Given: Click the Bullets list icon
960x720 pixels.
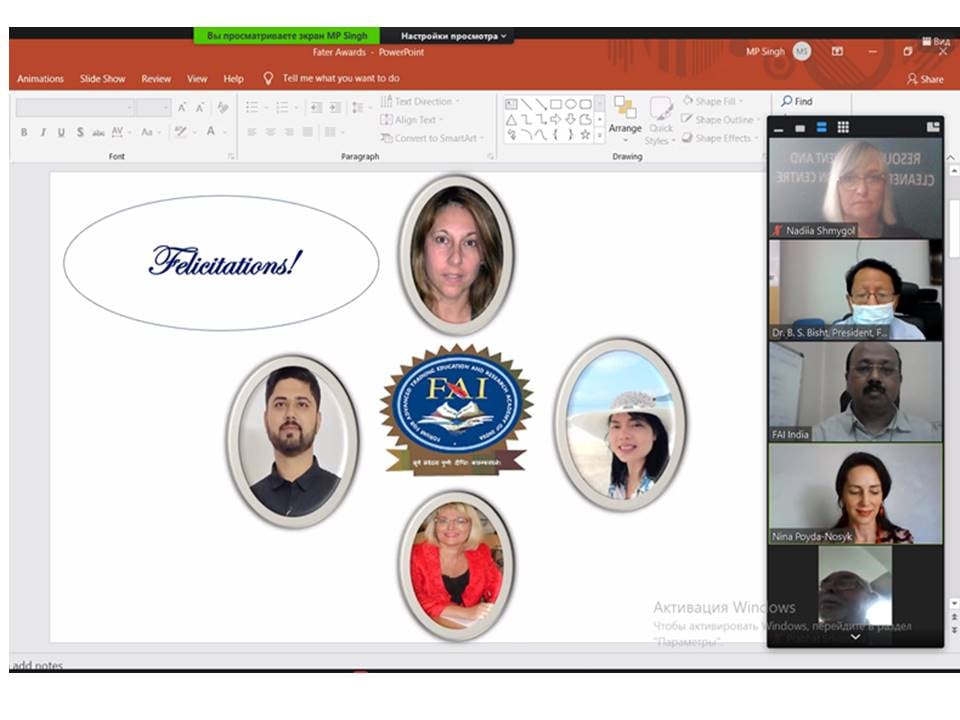Looking at the screenshot, I should click(252, 107).
